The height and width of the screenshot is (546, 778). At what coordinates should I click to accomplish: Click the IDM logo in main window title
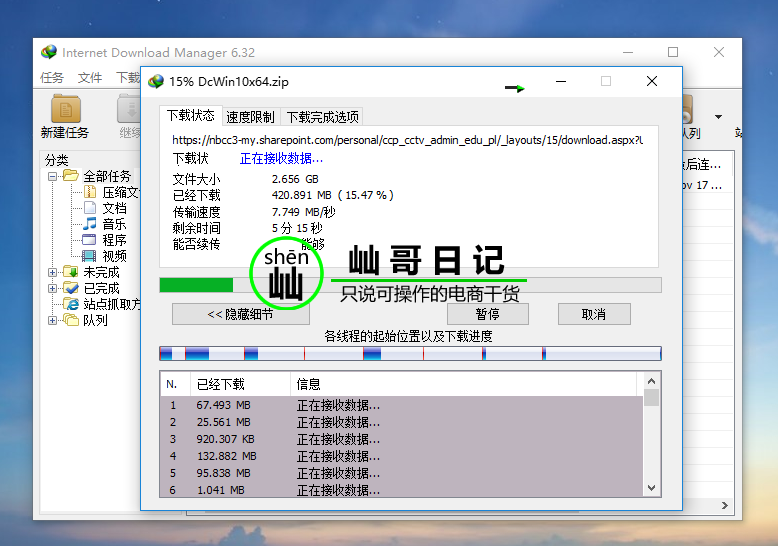[x=49, y=52]
